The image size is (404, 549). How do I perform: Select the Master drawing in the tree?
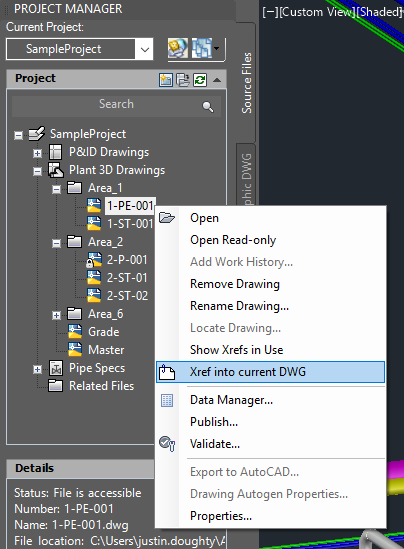pyautogui.click(x=106, y=350)
